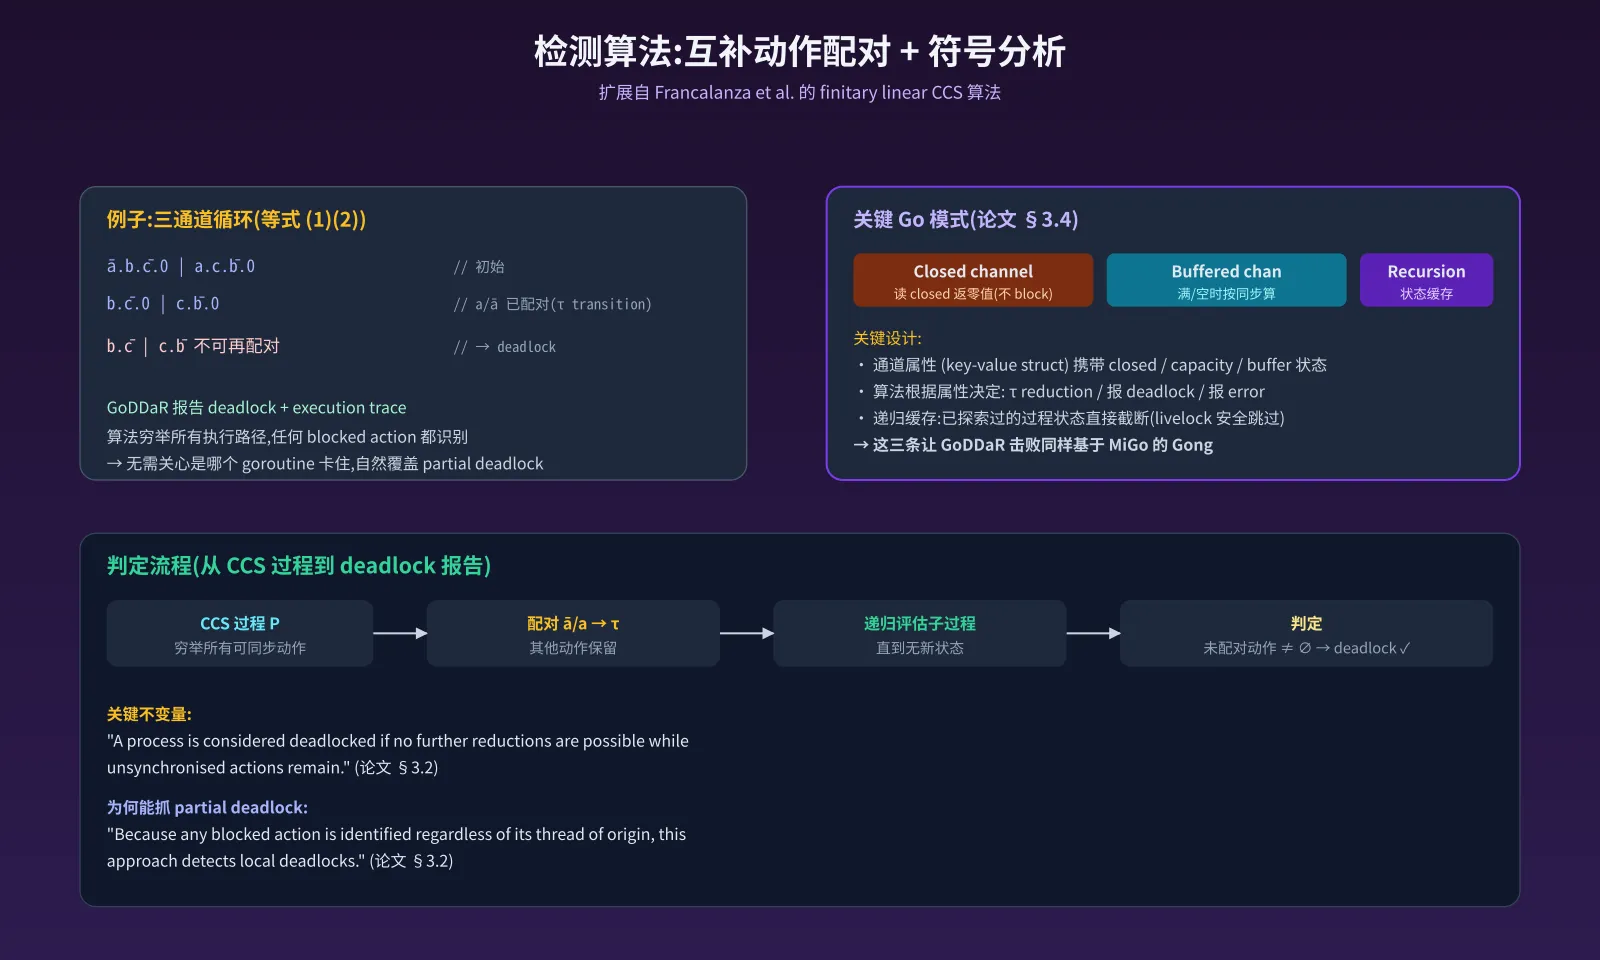This screenshot has width=1600, height=960.
Task: Click the heading 关键 Go 模式(论文 §3.4)
Action: tap(966, 220)
